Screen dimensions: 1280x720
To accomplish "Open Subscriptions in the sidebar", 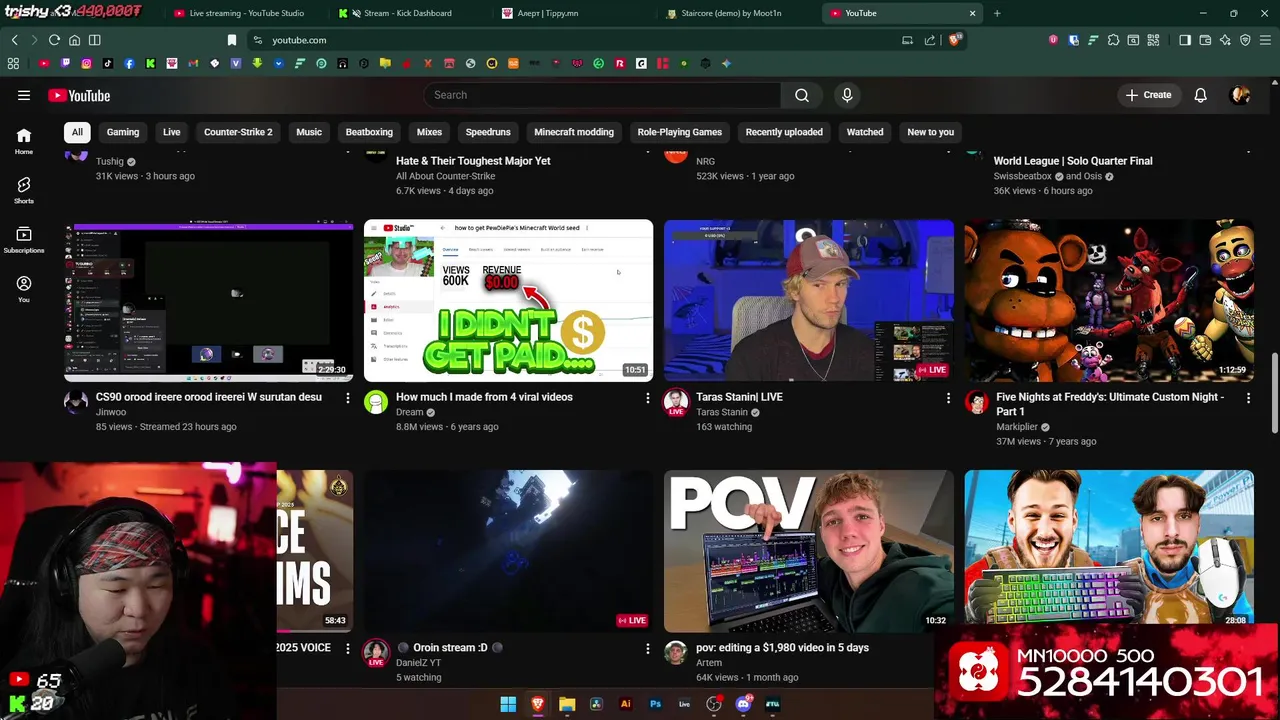I will pos(24,240).
